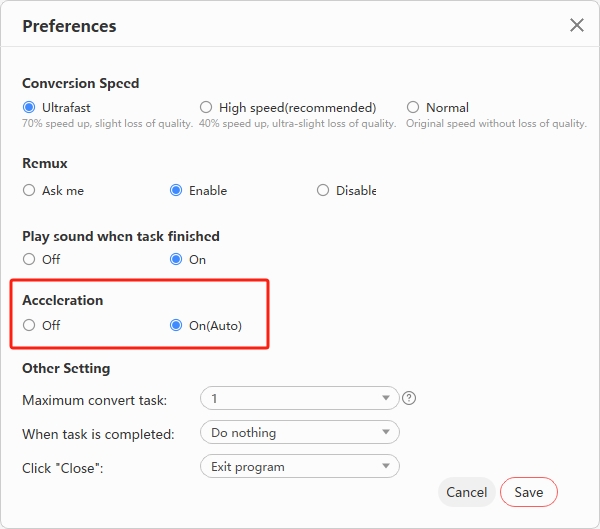The width and height of the screenshot is (600, 529).
Task: Set Acceleration to On(Auto)
Action: [x=176, y=325]
